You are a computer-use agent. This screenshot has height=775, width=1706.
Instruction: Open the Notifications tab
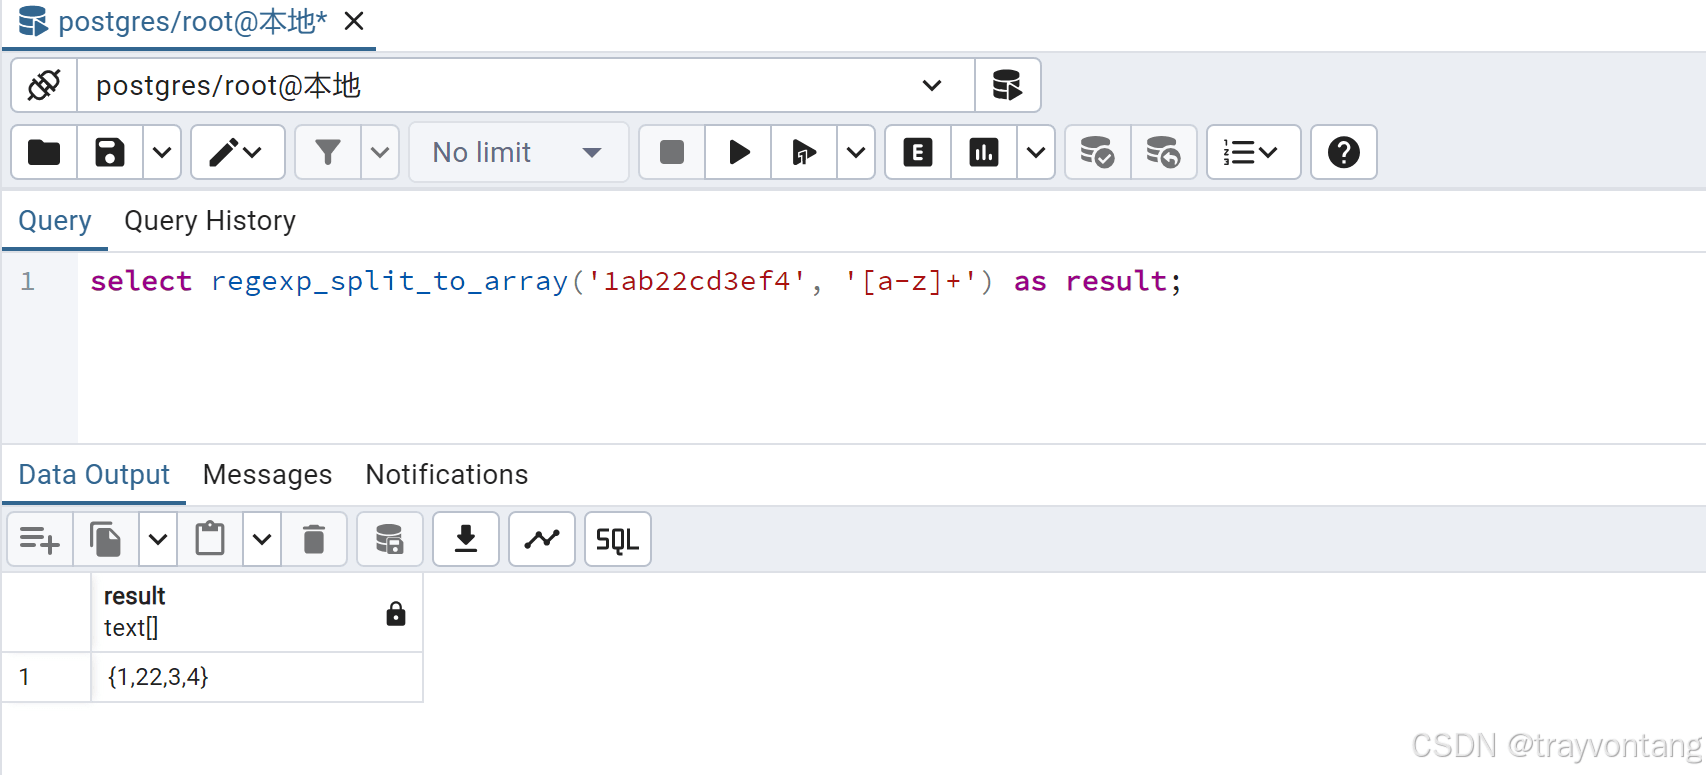[447, 474]
